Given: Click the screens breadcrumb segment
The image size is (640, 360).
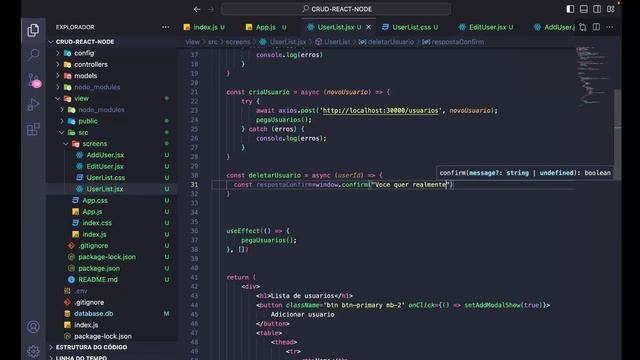Looking at the screenshot, I should (238, 42).
